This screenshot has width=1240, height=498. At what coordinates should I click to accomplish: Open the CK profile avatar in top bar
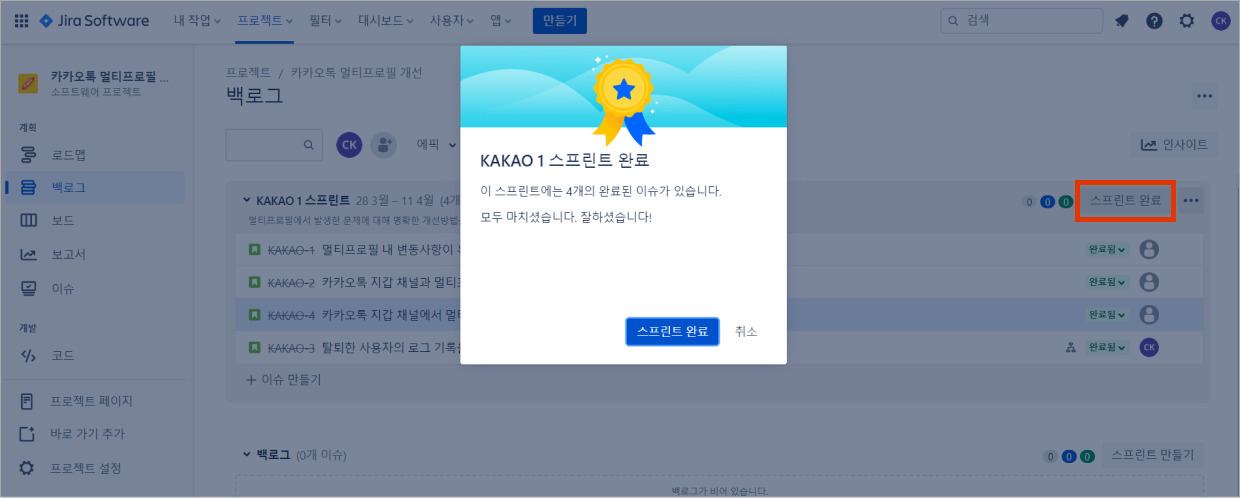coord(1220,21)
